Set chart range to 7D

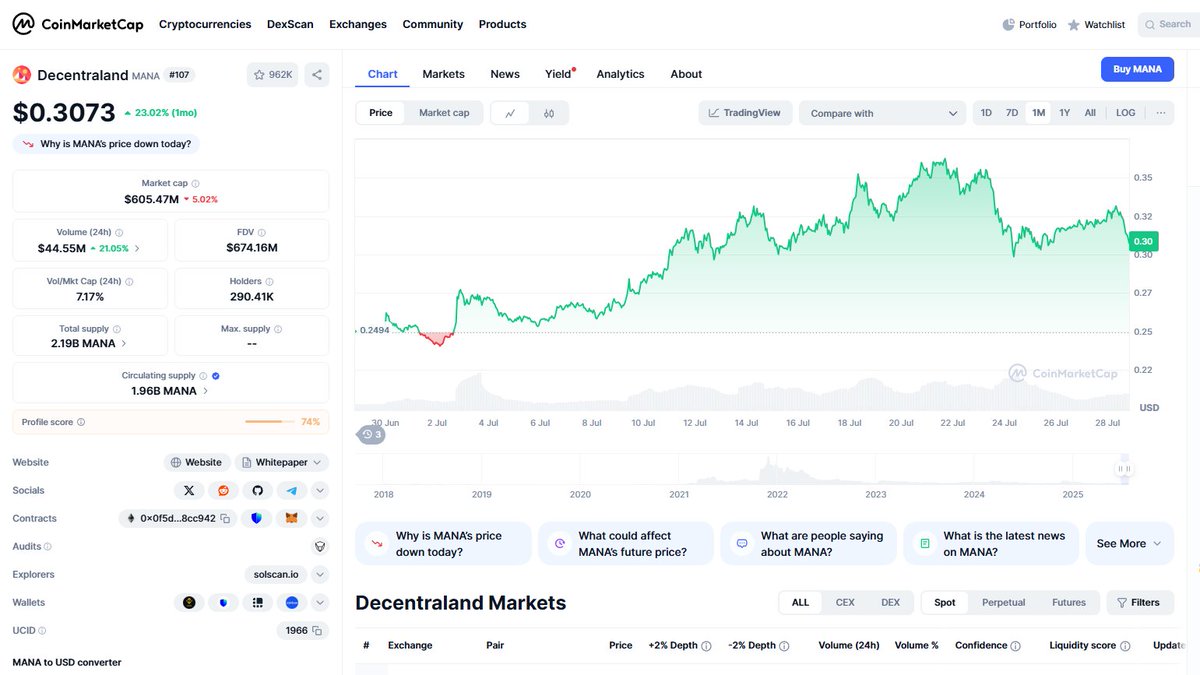pos(1012,113)
